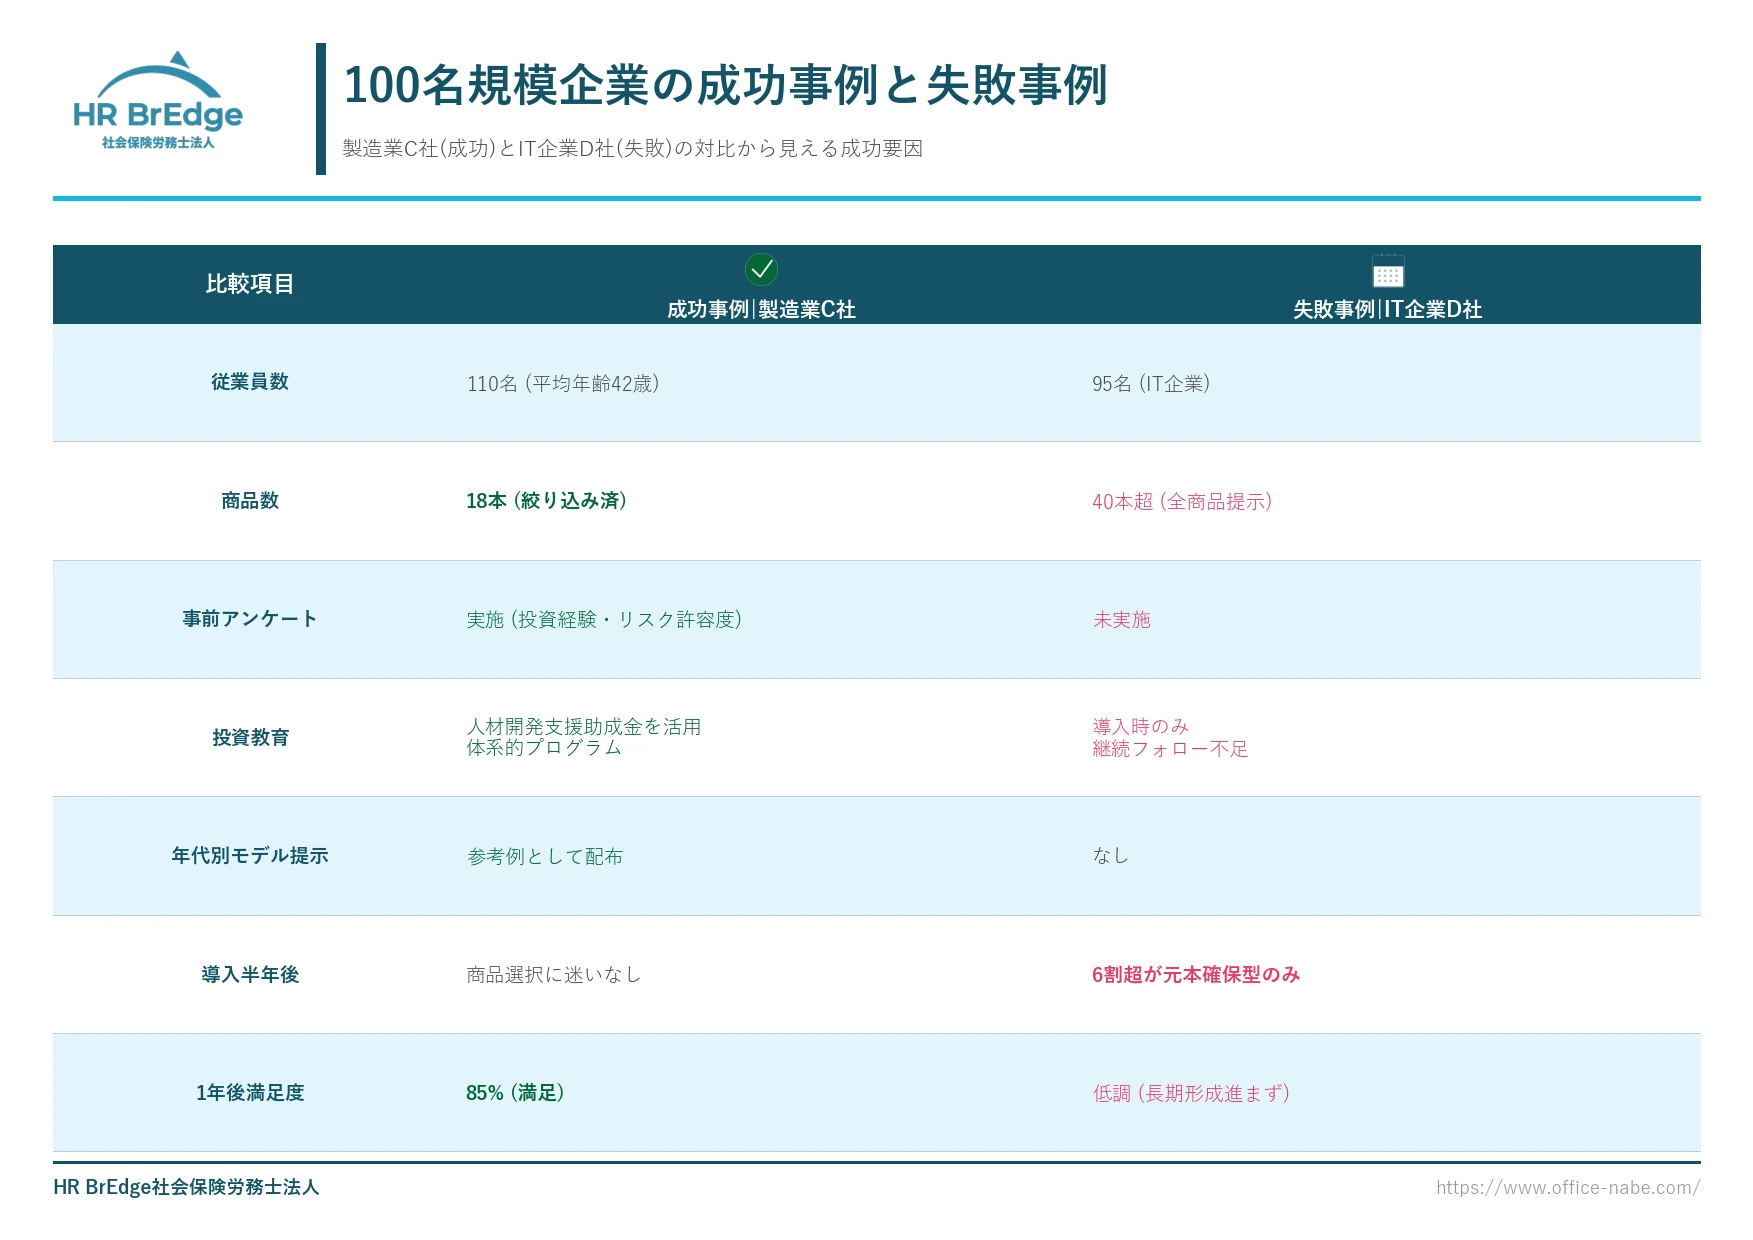
Task: Click cell 低調 (長期形成進まず)
Action: coord(1191,1093)
